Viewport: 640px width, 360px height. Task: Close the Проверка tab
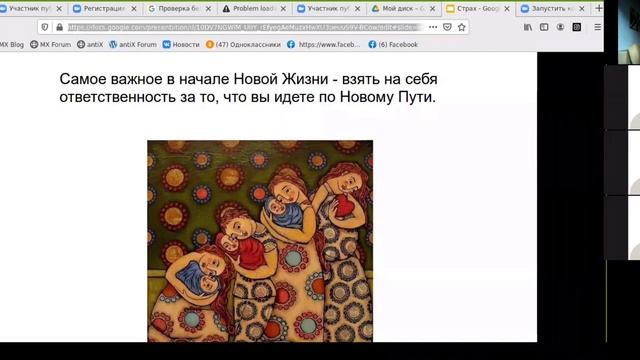pos(209,9)
